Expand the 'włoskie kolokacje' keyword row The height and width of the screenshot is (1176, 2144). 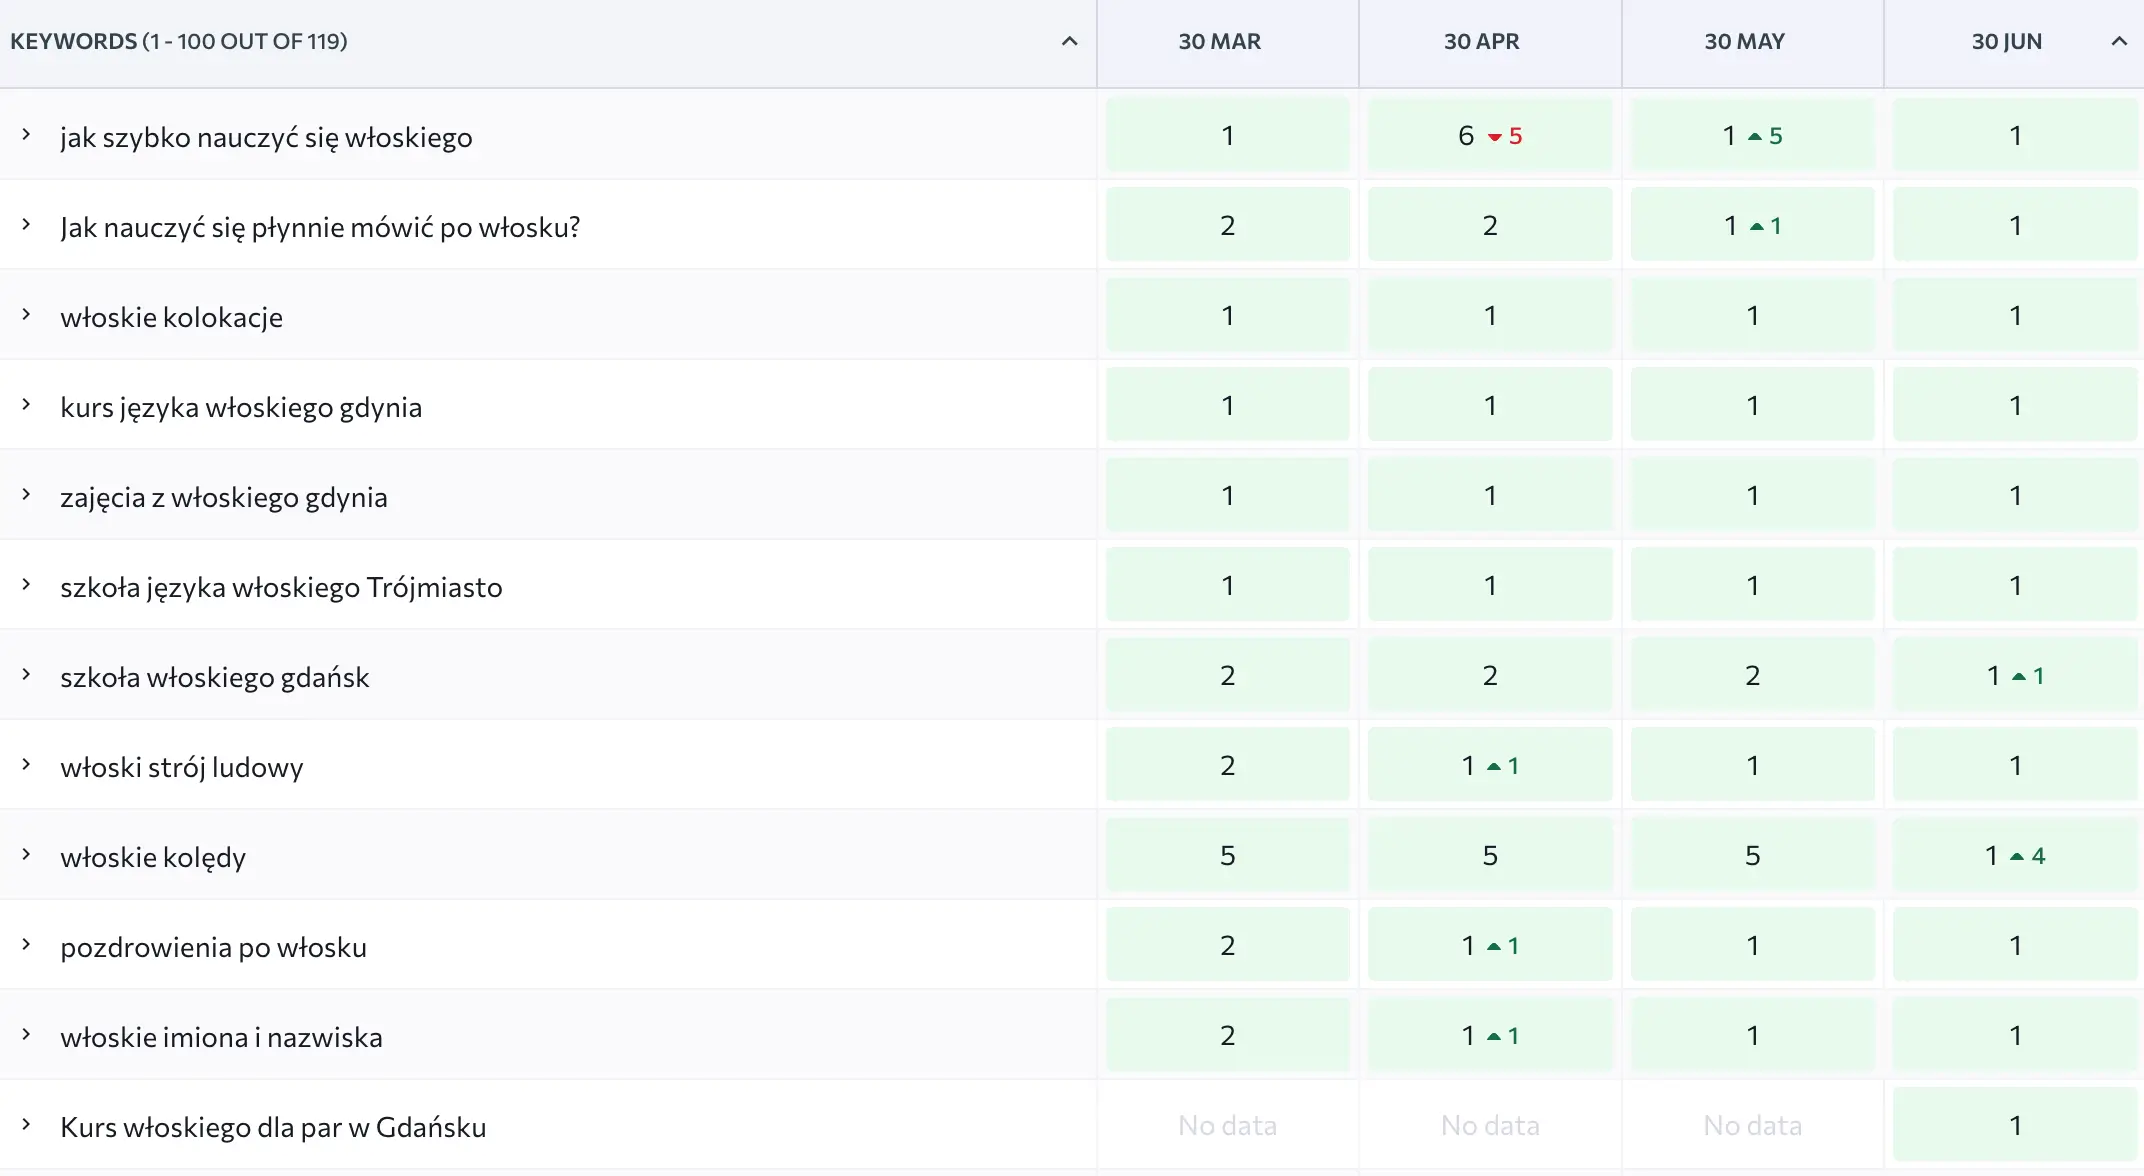point(27,314)
